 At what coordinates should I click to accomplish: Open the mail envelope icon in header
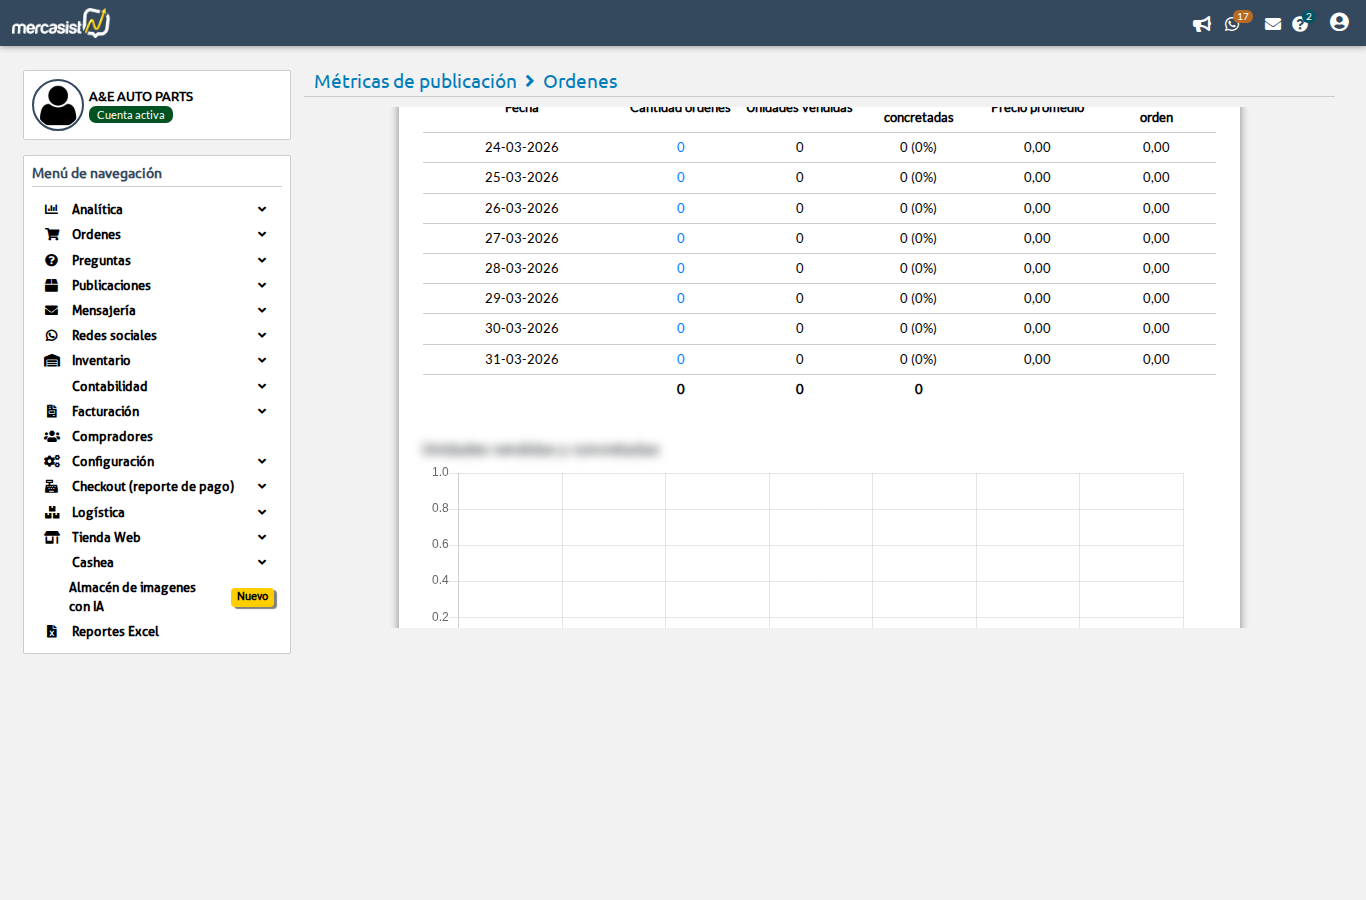click(1273, 24)
